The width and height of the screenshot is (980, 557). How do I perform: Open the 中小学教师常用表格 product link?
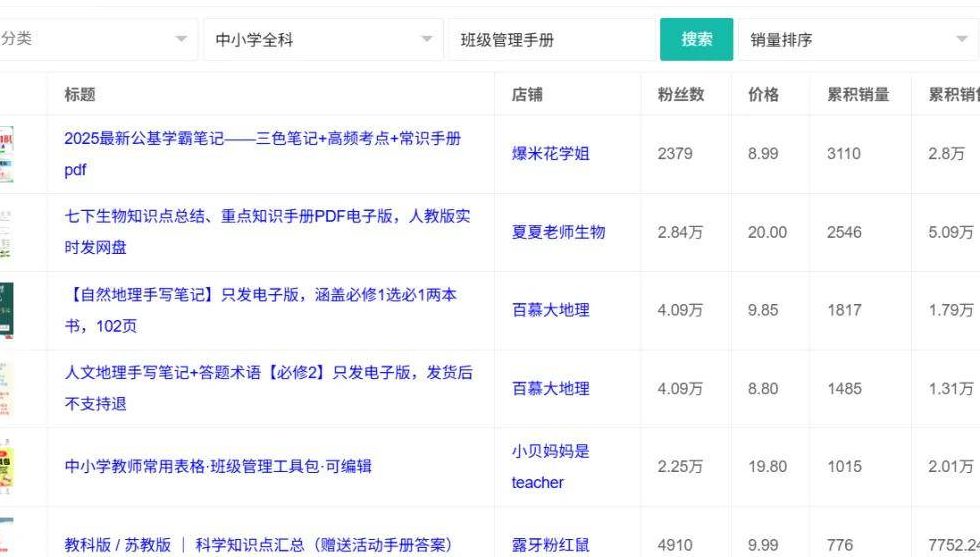point(218,466)
